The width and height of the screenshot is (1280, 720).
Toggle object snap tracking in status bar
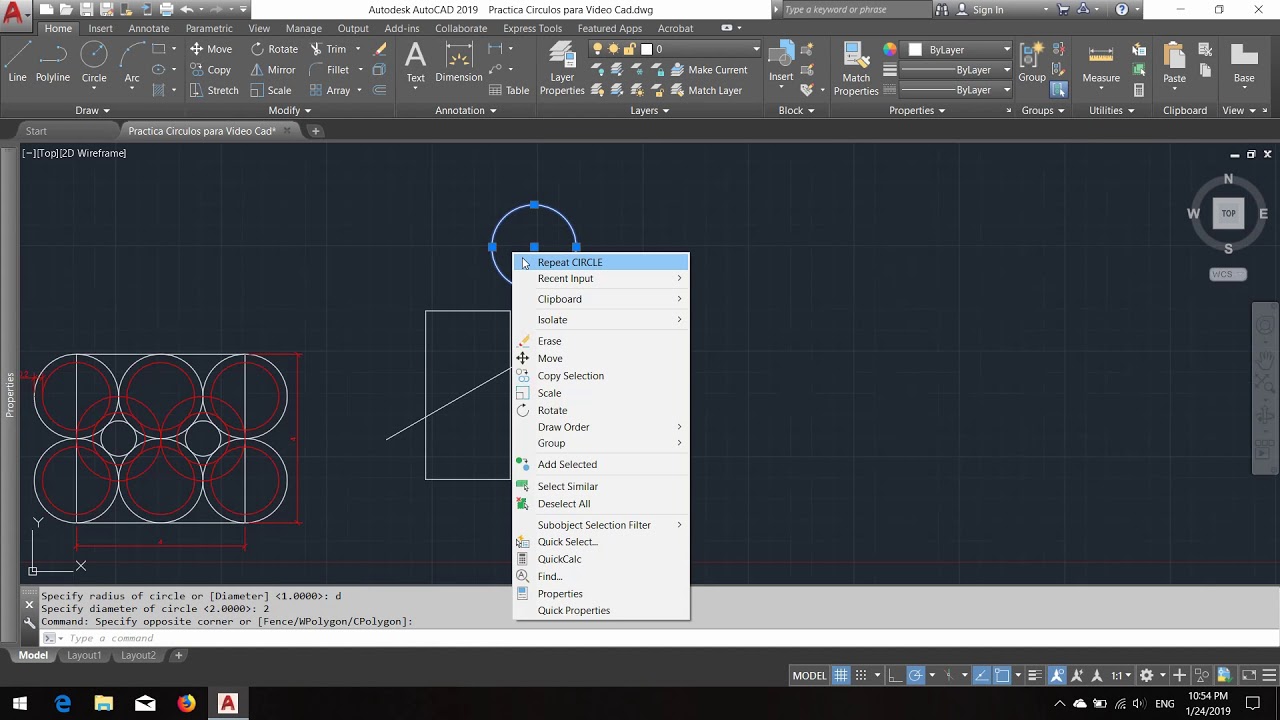[x=983, y=675]
